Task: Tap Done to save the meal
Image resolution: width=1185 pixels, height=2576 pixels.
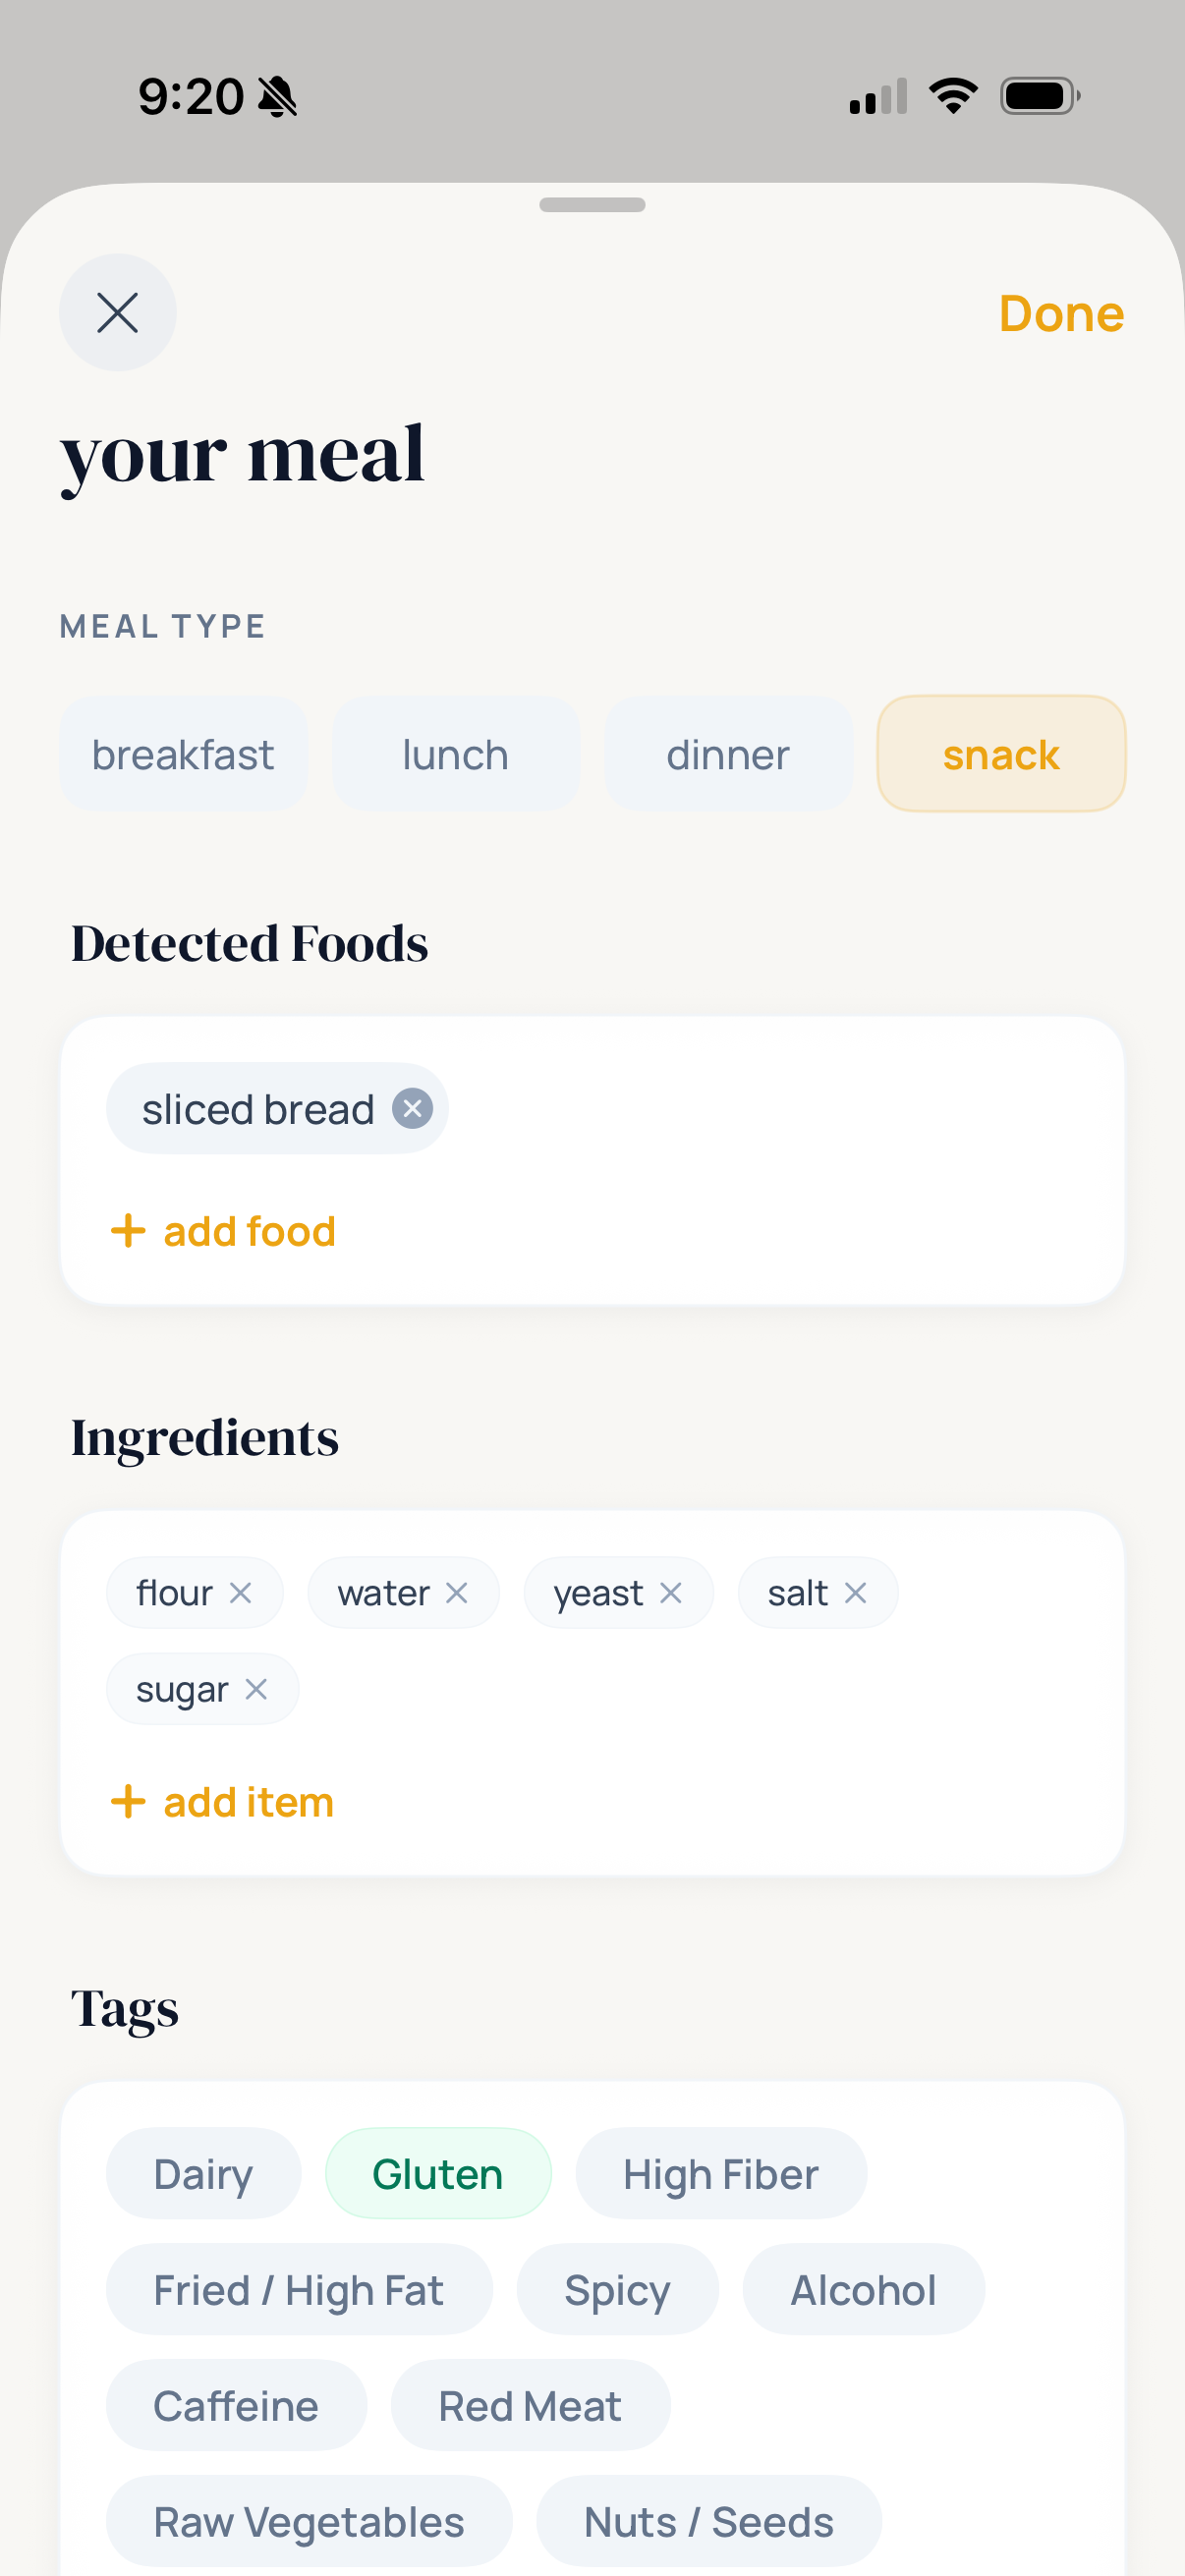Action: tap(1060, 314)
